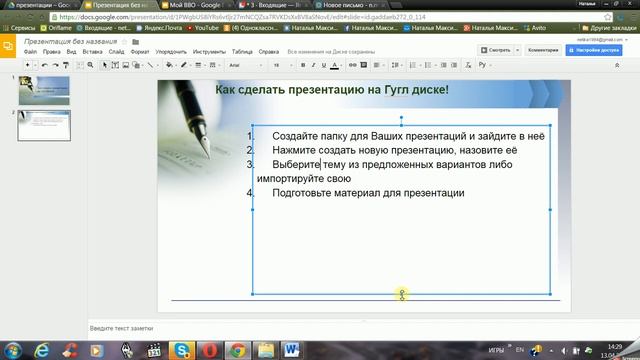Viewport: 640px width, 360px height.
Task: Open the line color pencil picker
Action: click(184, 65)
